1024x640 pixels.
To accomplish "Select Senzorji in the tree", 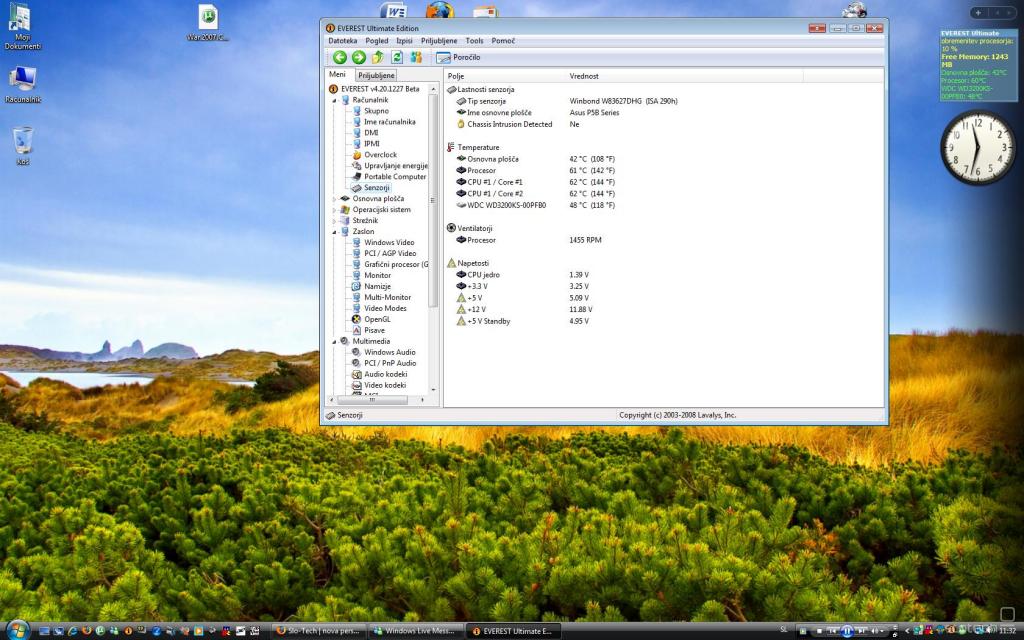I will point(370,188).
